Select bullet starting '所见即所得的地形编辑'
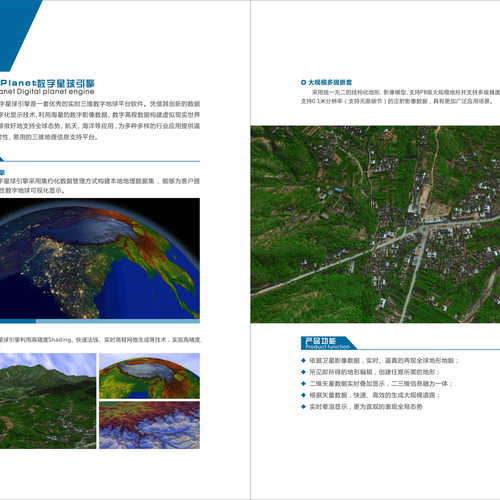Image resolution: width=500 pixels, height=500 pixels. (370, 372)
